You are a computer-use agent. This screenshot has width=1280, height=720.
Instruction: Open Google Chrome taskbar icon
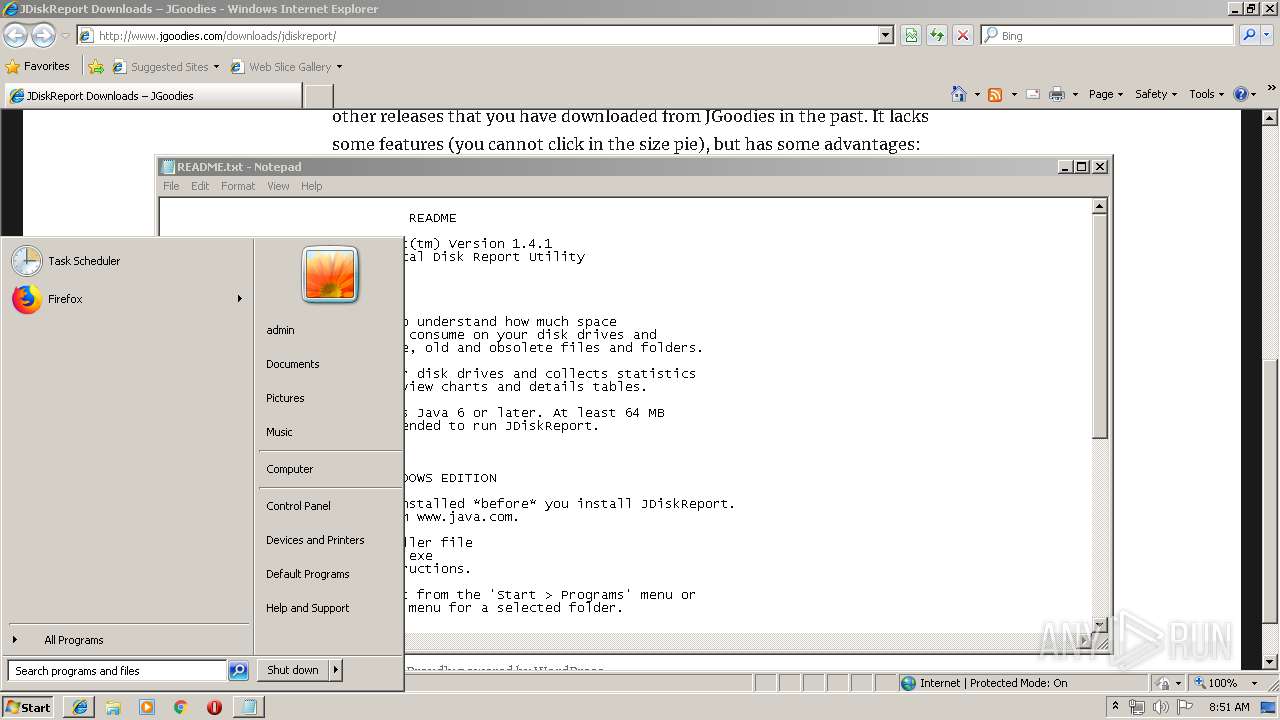point(180,707)
